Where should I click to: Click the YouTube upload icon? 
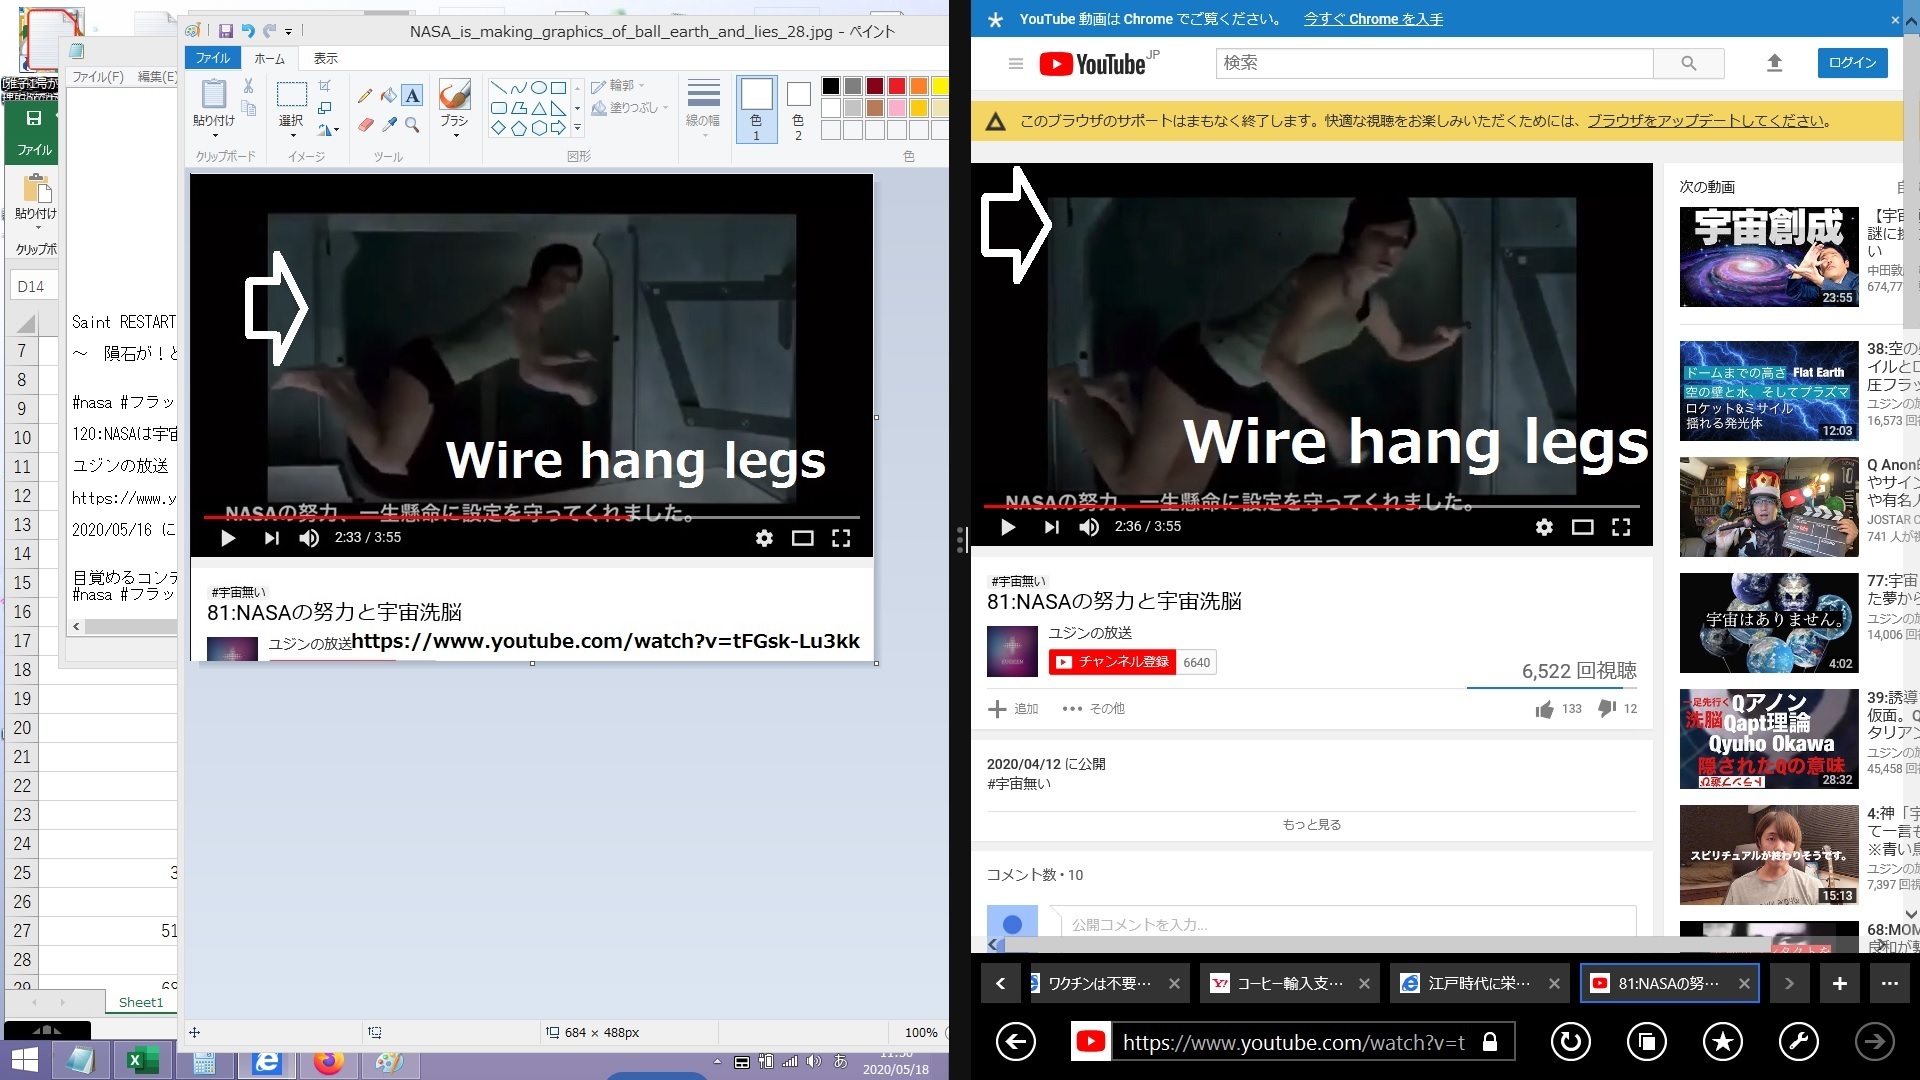[1774, 63]
